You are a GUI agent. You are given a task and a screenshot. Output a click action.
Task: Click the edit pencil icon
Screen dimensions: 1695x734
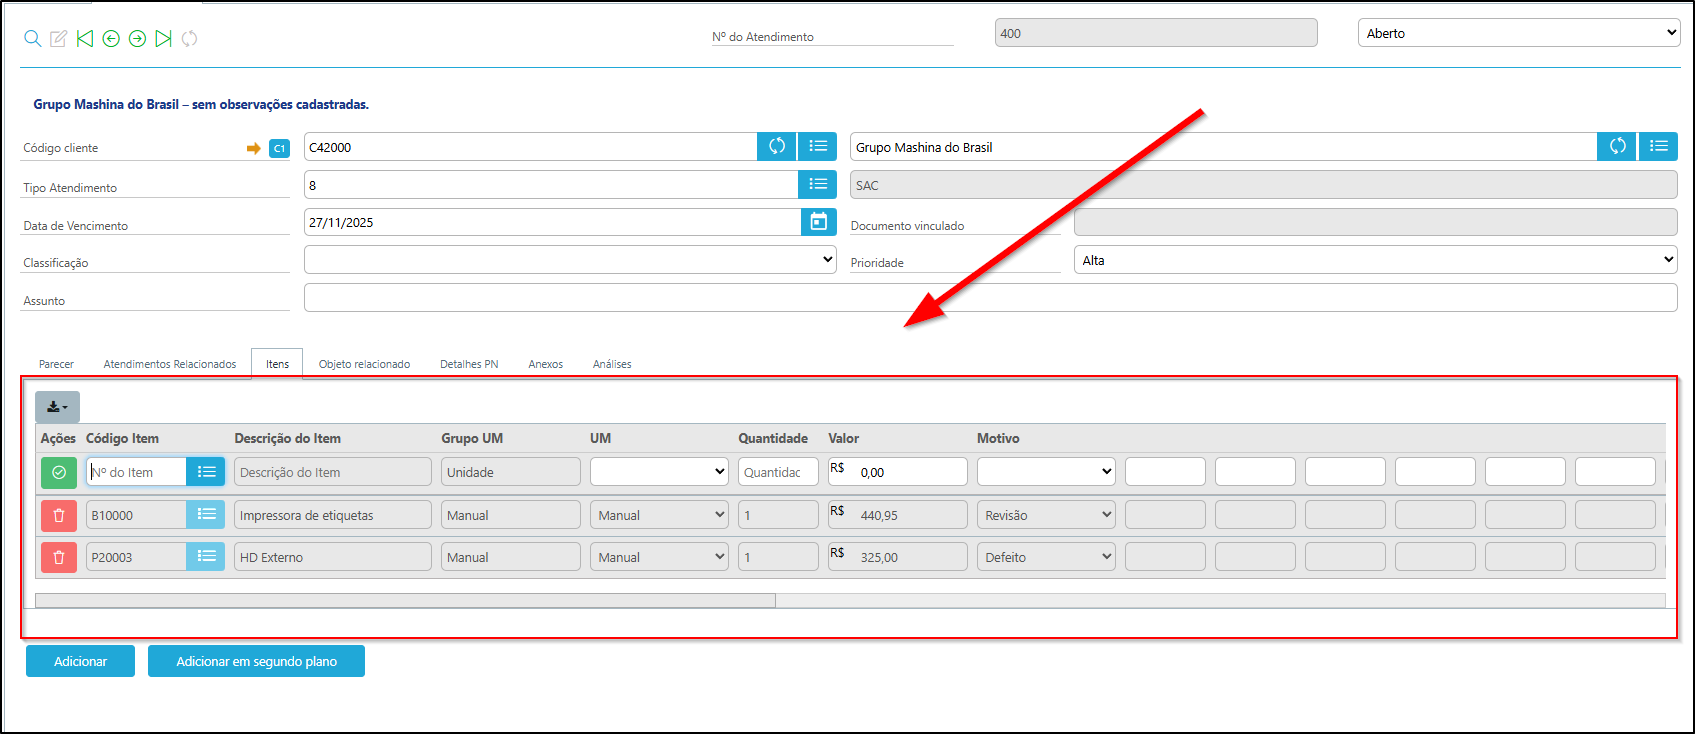[x=59, y=38]
